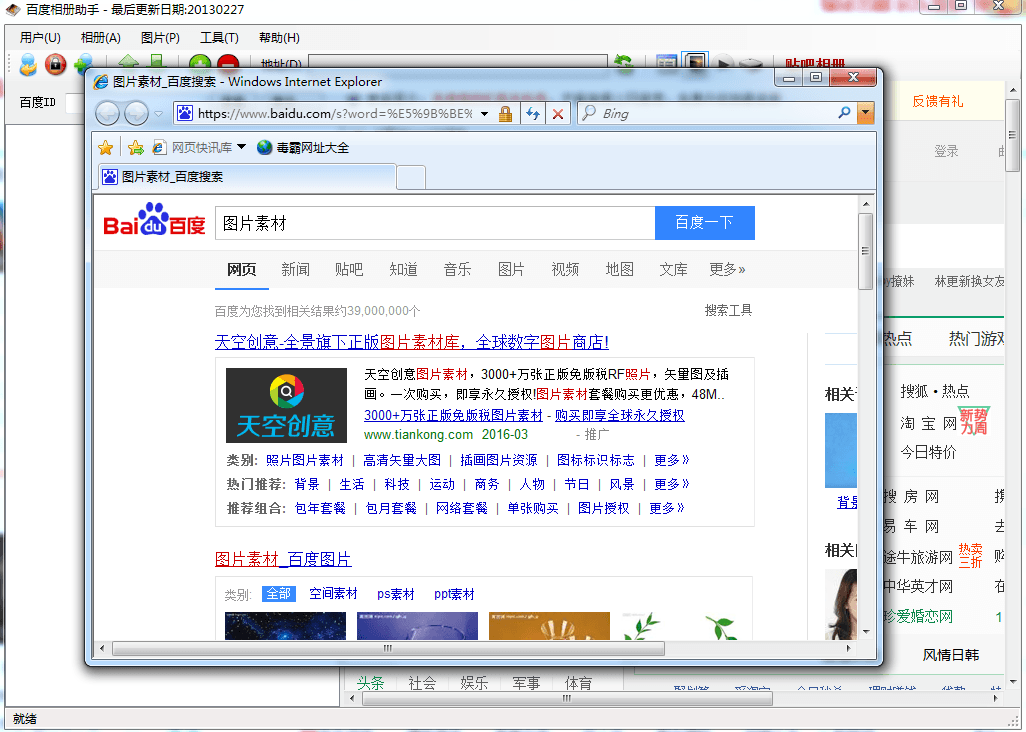Screen dimensions: 1026x732
Task: Open the 照片图片素材 category link
Action: [x=305, y=461]
